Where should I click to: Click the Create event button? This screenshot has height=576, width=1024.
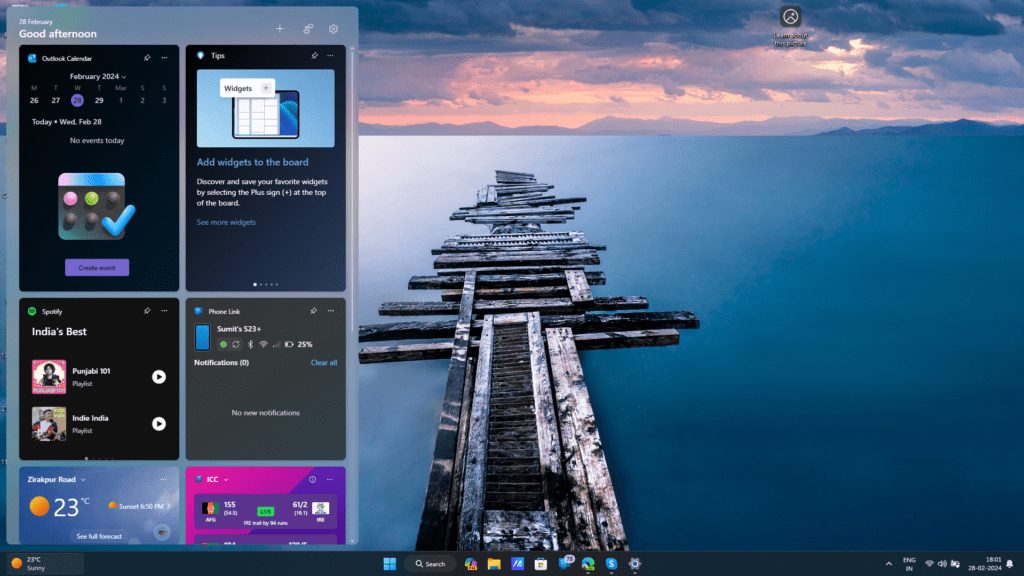tap(96, 267)
